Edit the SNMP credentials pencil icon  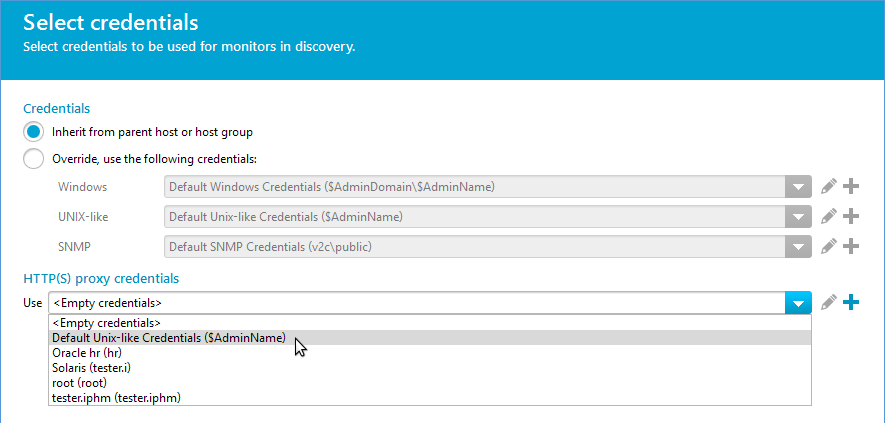[829, 246]
